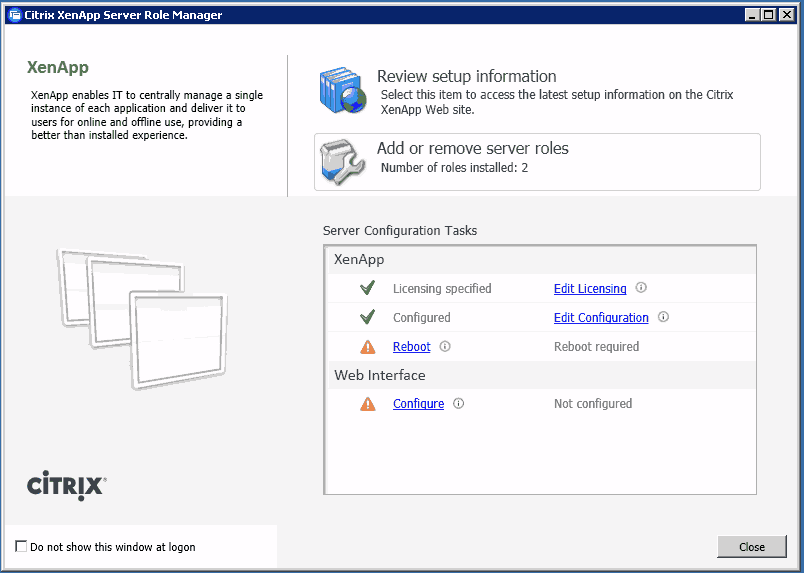Screen dimensions: 804x573
Task: Enable Do not show this window at logon
Action: coord(21,546)
